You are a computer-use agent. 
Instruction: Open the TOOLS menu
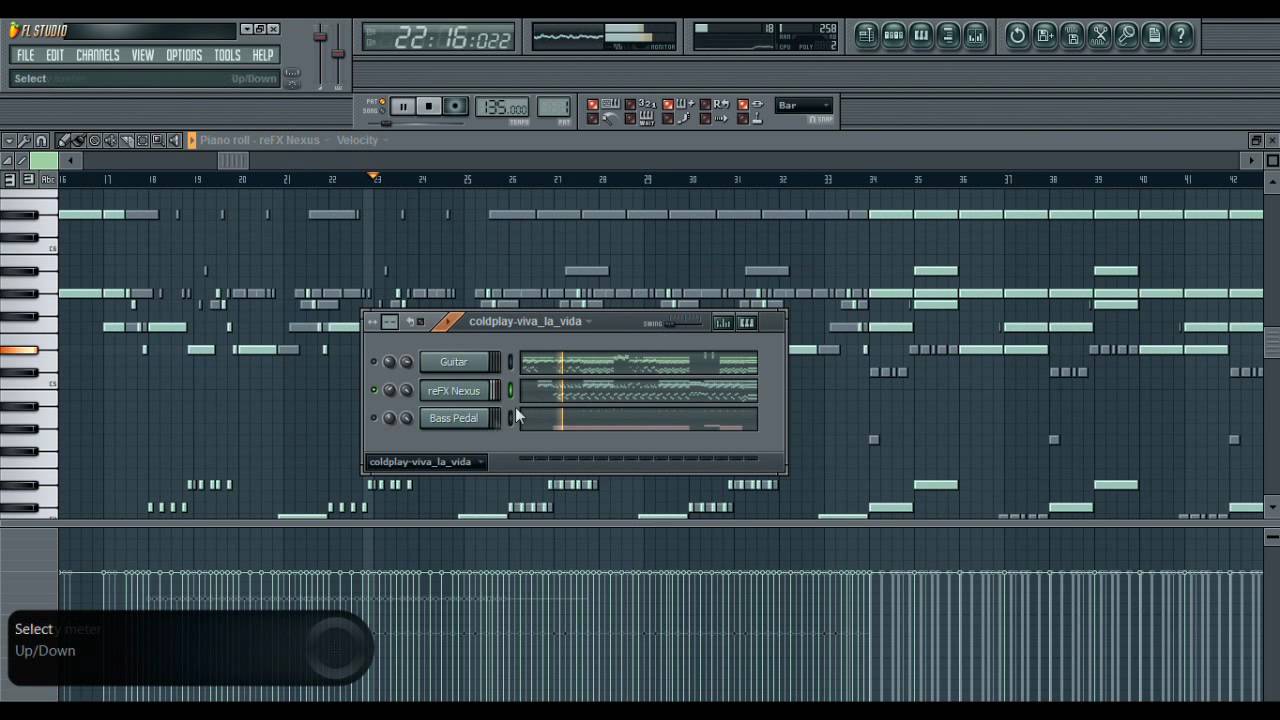point(228,55)
